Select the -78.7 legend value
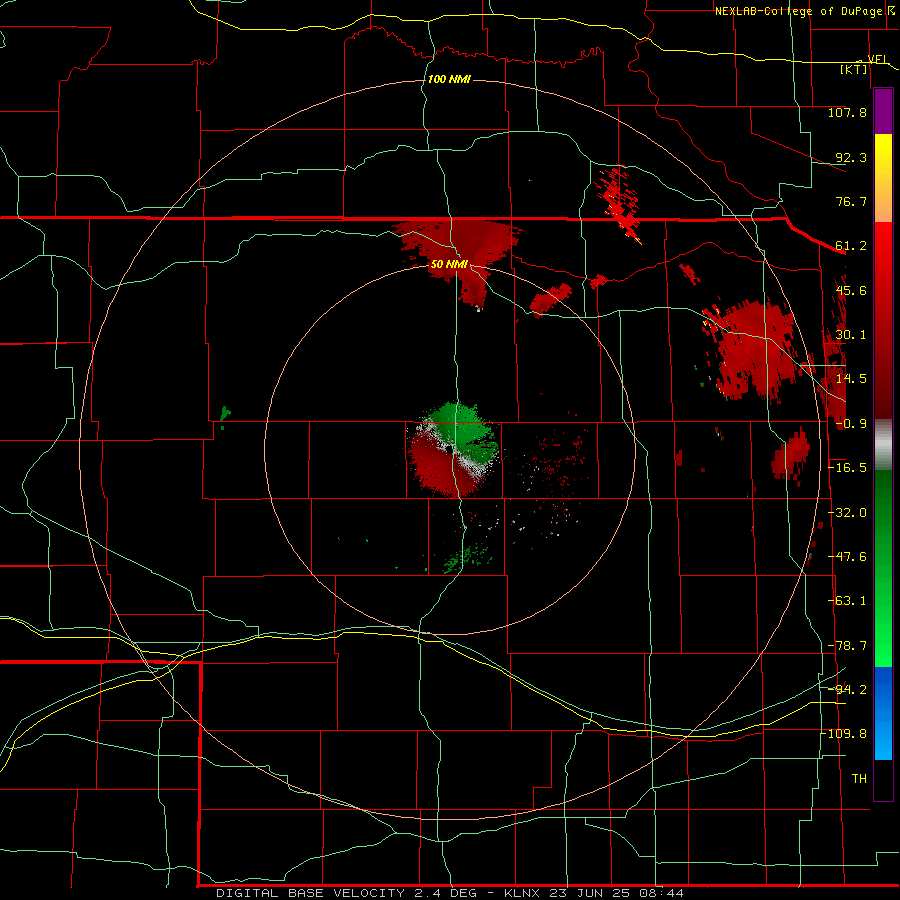The image size is (900, 900). coord(847,646)
